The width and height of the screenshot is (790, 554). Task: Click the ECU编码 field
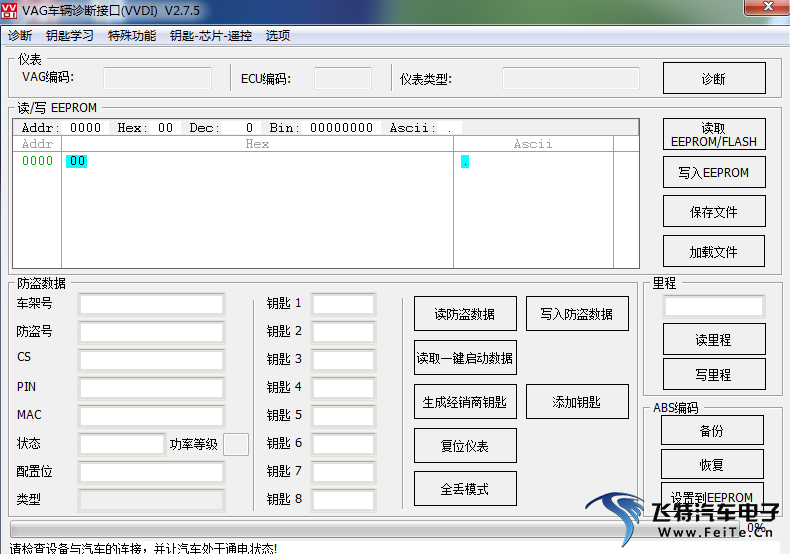tap(343, 78)
